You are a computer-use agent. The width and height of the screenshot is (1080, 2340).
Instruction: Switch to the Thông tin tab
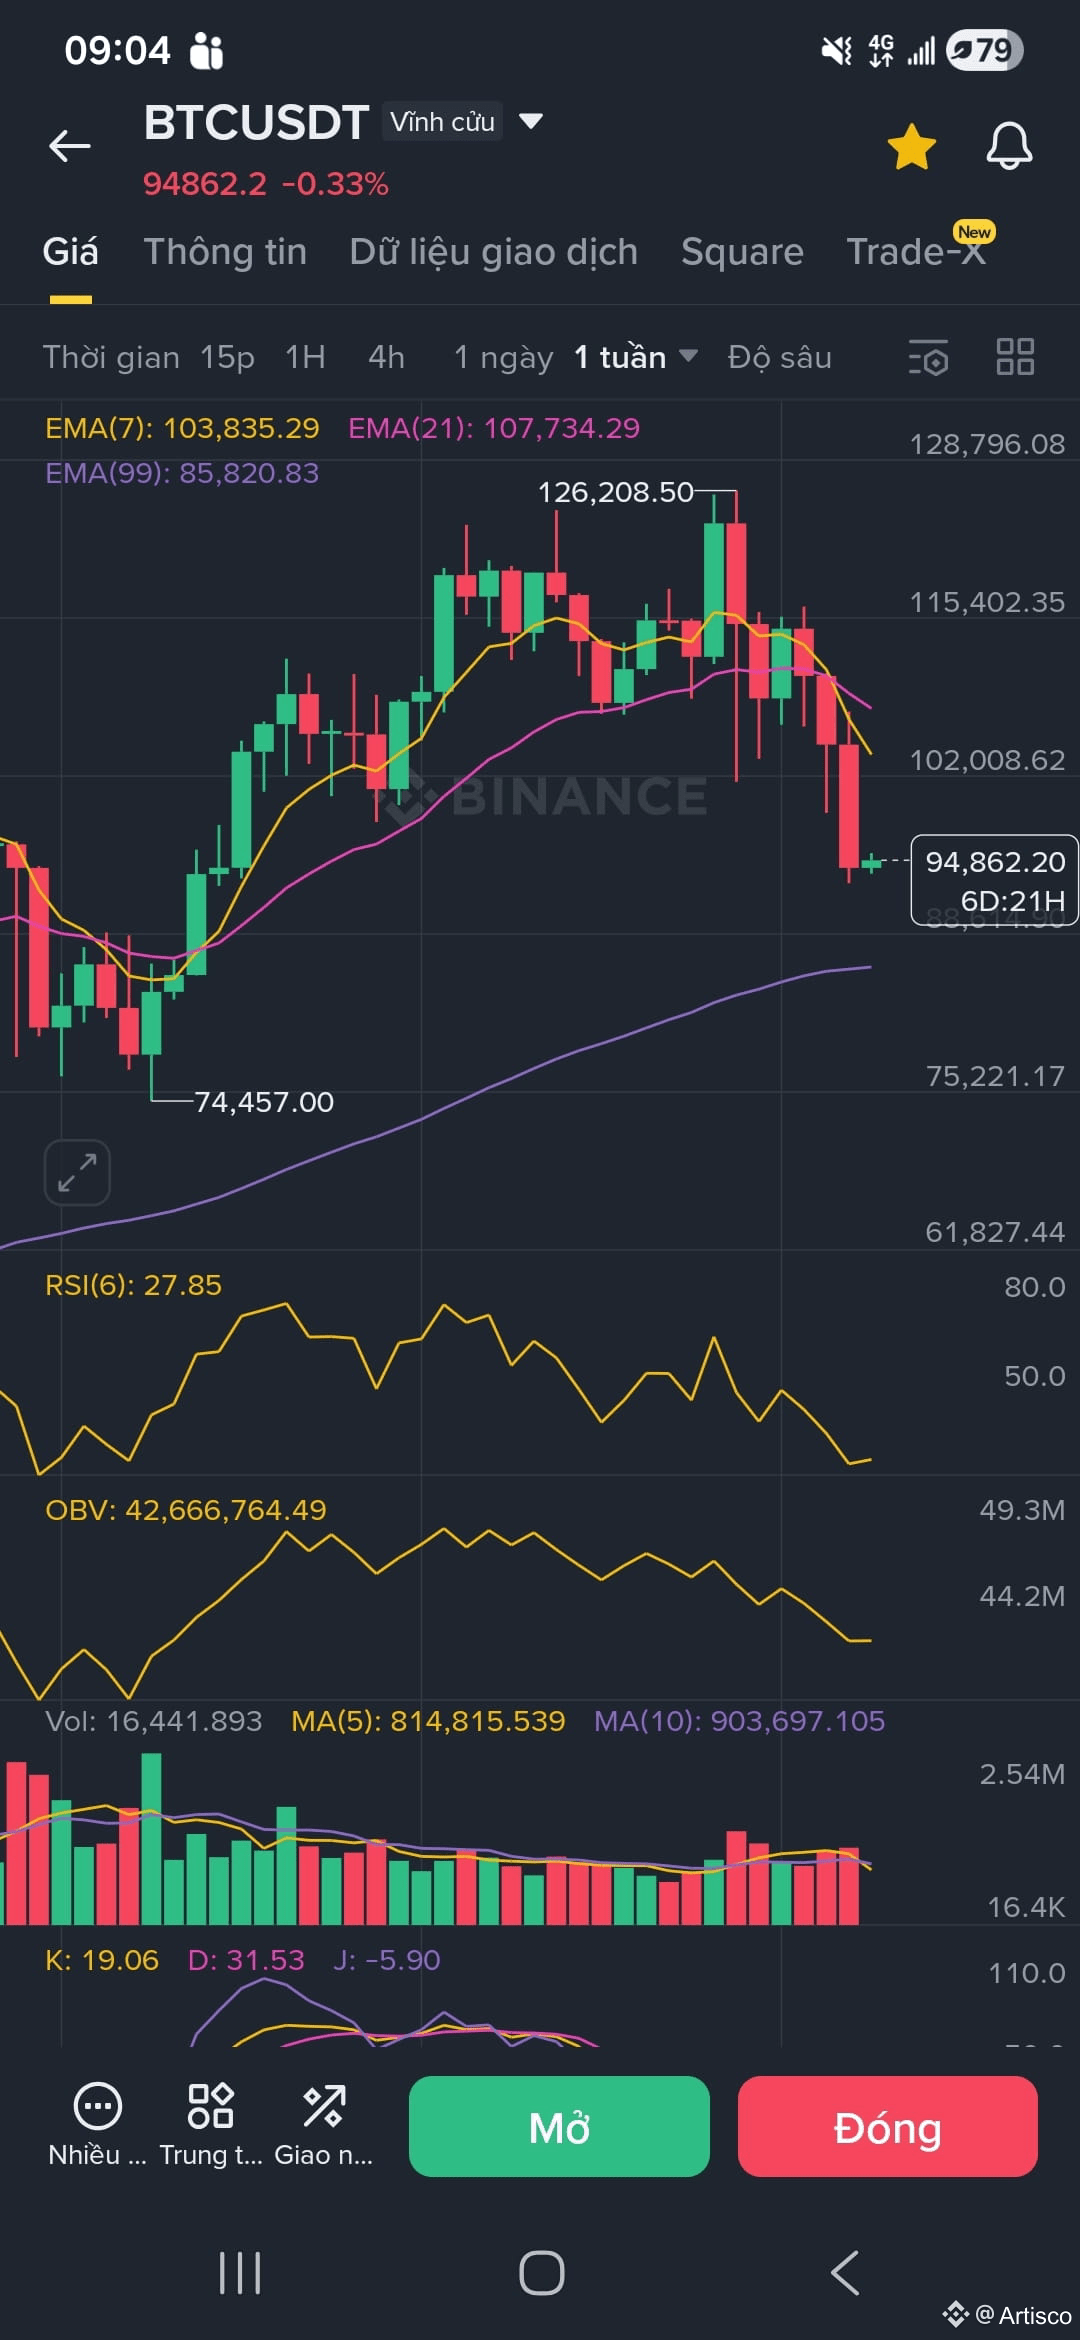click(x=225, y=252)
